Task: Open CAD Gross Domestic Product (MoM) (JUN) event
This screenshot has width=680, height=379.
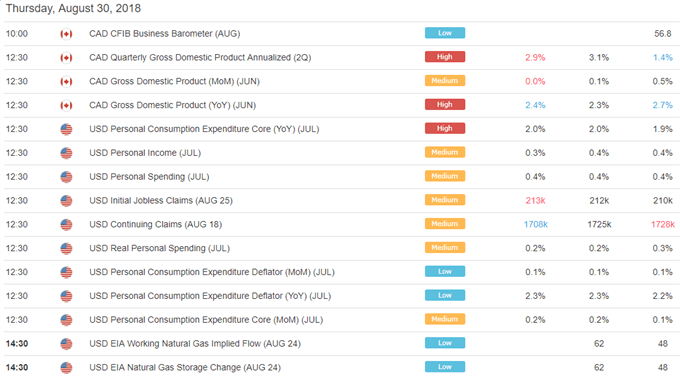Action: click(174, 82)
